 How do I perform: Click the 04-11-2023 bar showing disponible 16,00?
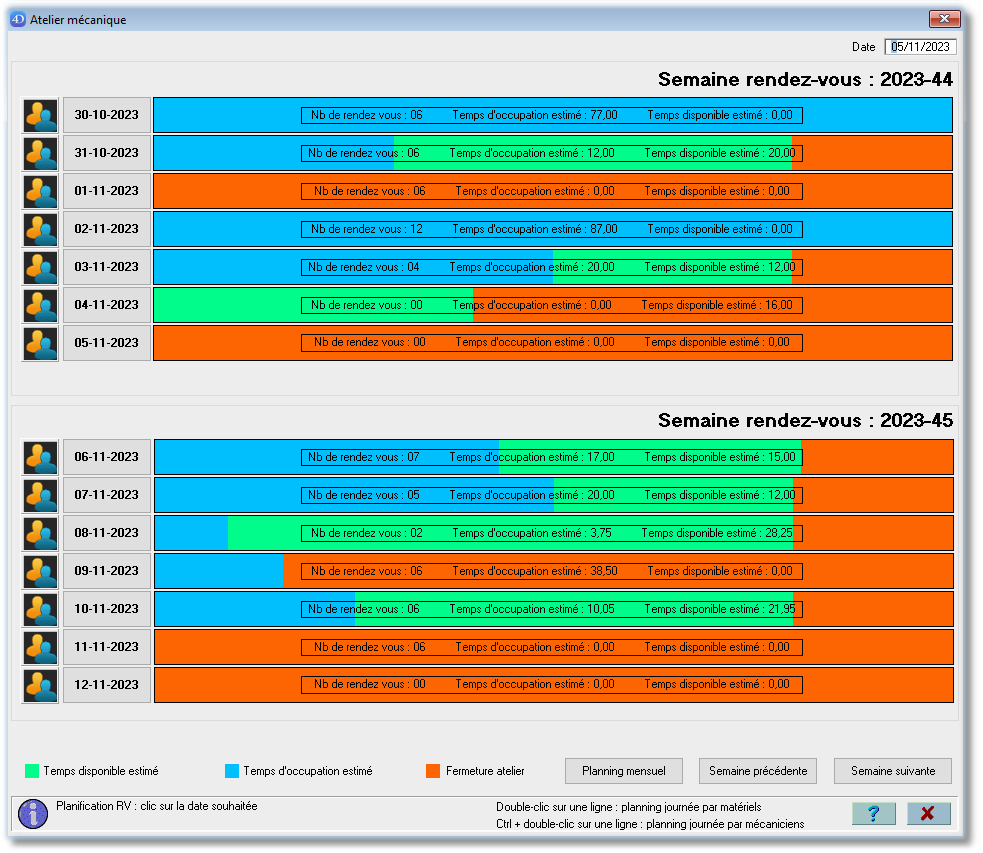553,305
